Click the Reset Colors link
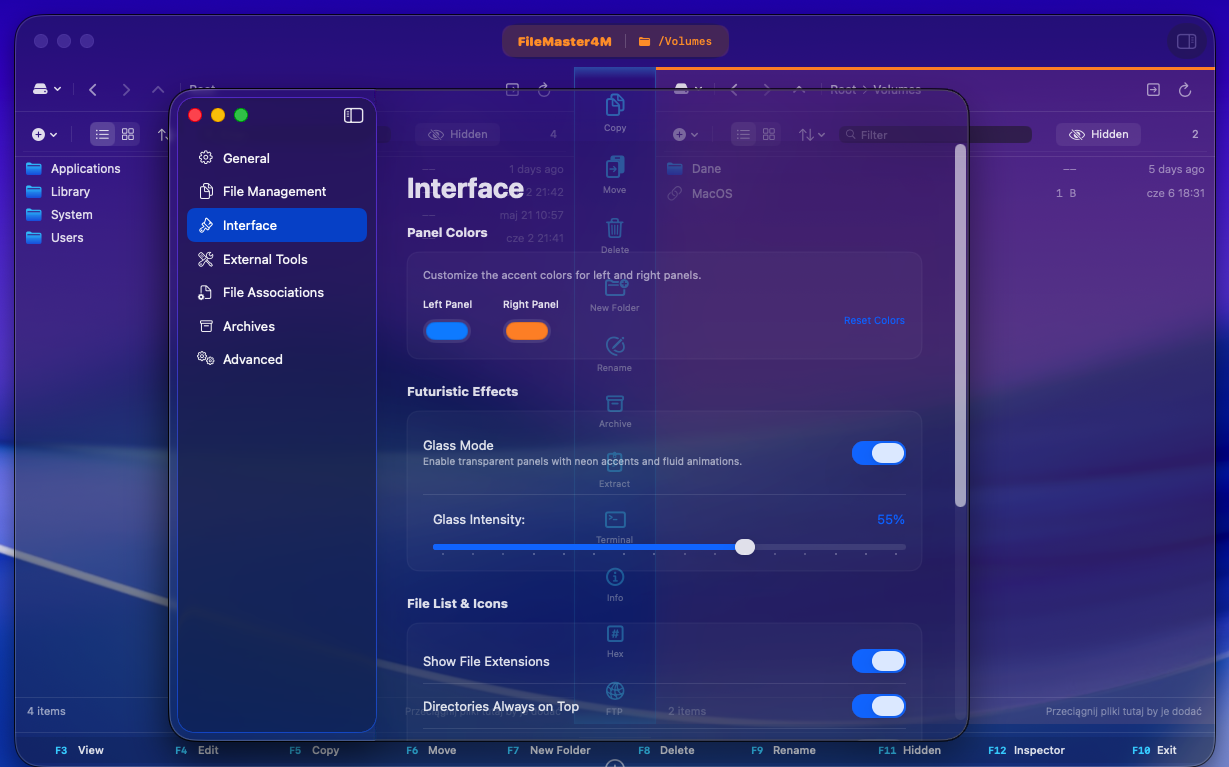 click(874, 321)
